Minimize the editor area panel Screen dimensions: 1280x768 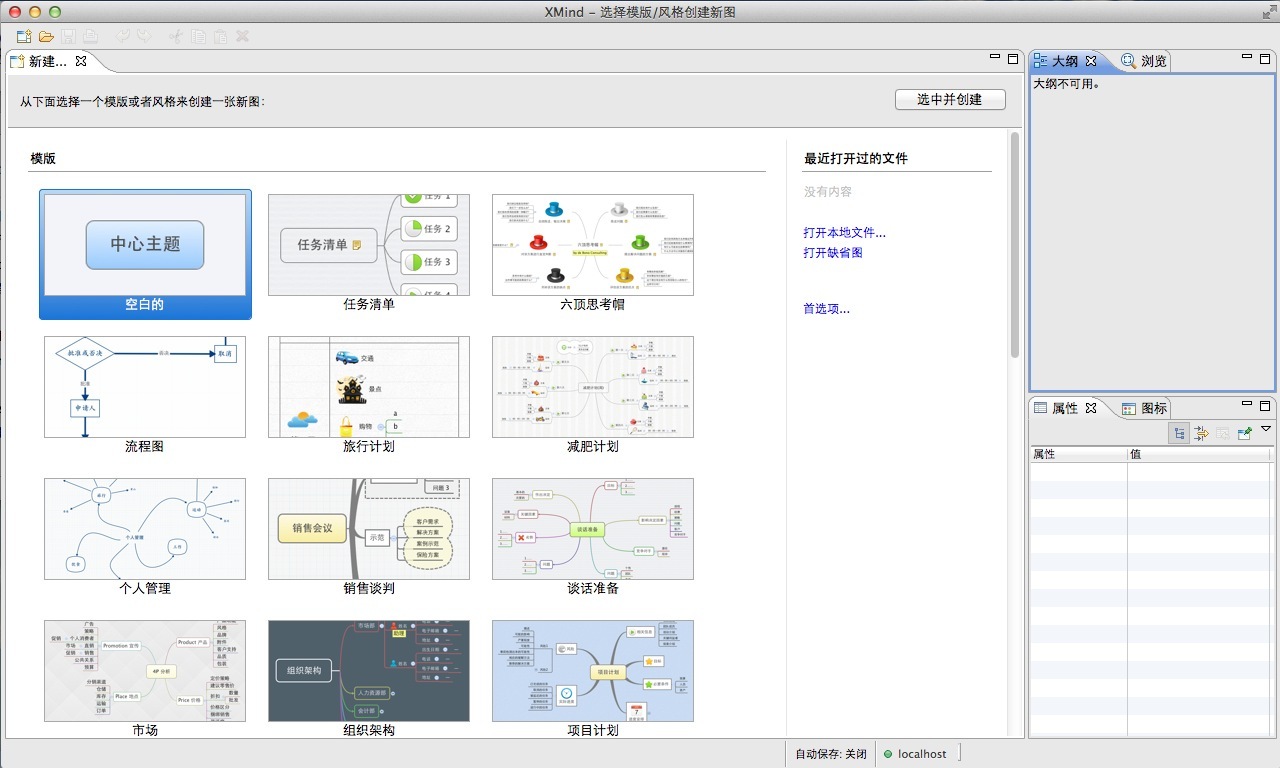tap(995, 57)
